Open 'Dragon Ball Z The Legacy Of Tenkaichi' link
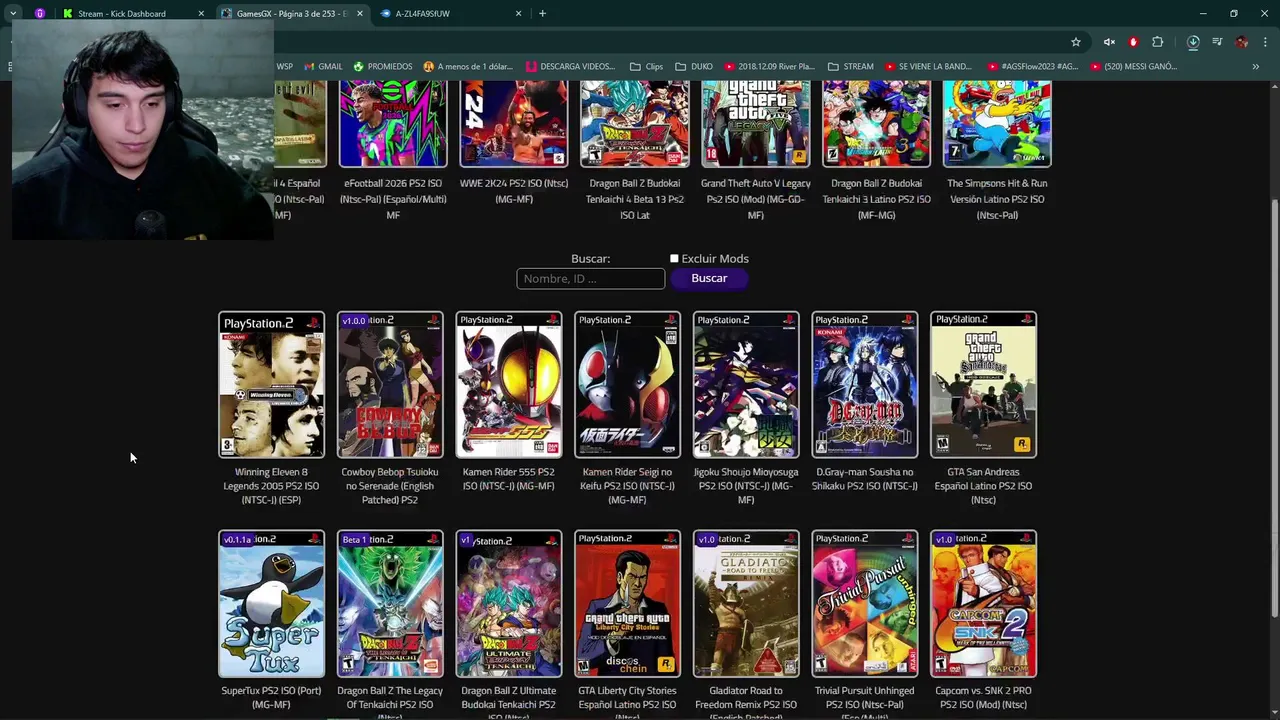1280x720 pixels. tap(390, 703)
